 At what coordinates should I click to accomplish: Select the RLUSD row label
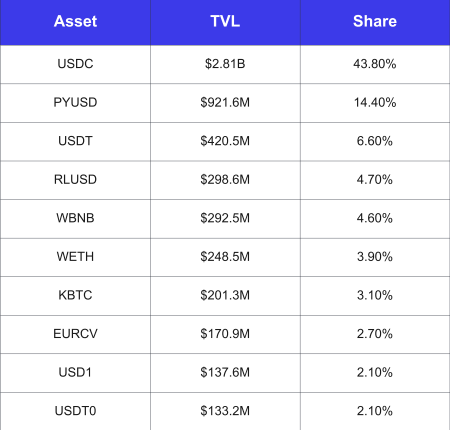[x=75, y=179]
